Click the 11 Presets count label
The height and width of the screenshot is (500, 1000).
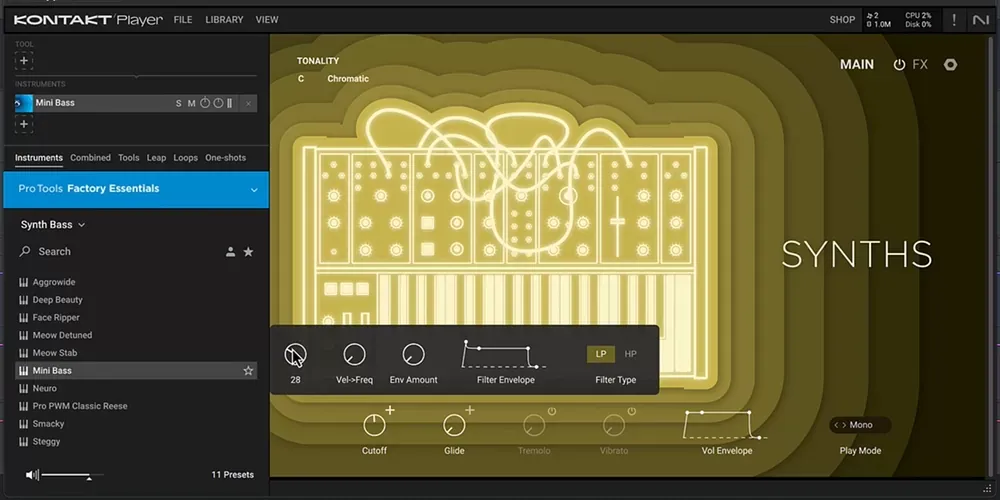coord(232,474)
